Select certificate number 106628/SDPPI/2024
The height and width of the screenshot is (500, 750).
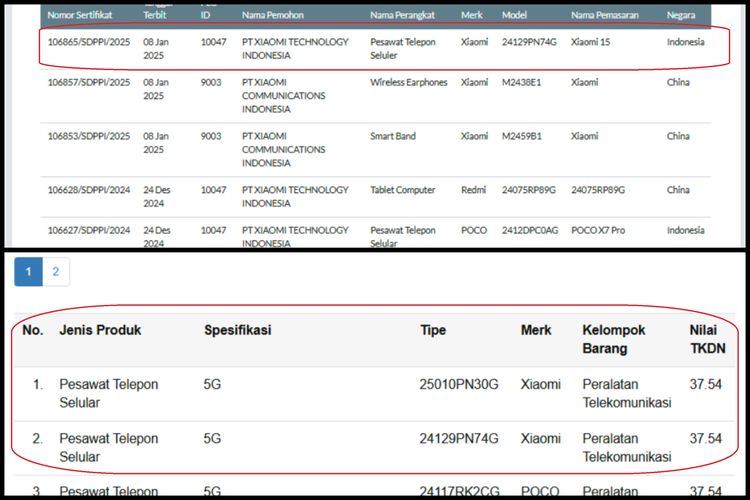[x=89, y=190]
